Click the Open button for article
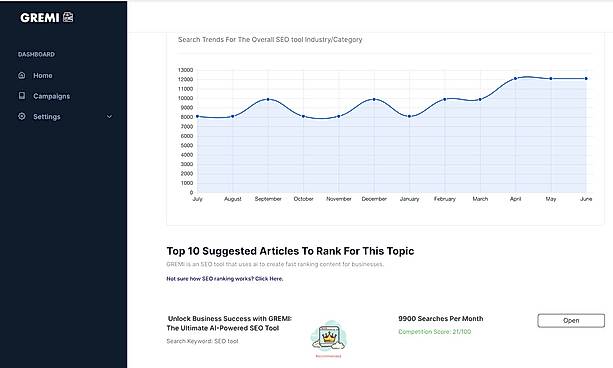613x368 pixels. click(571, 320)
